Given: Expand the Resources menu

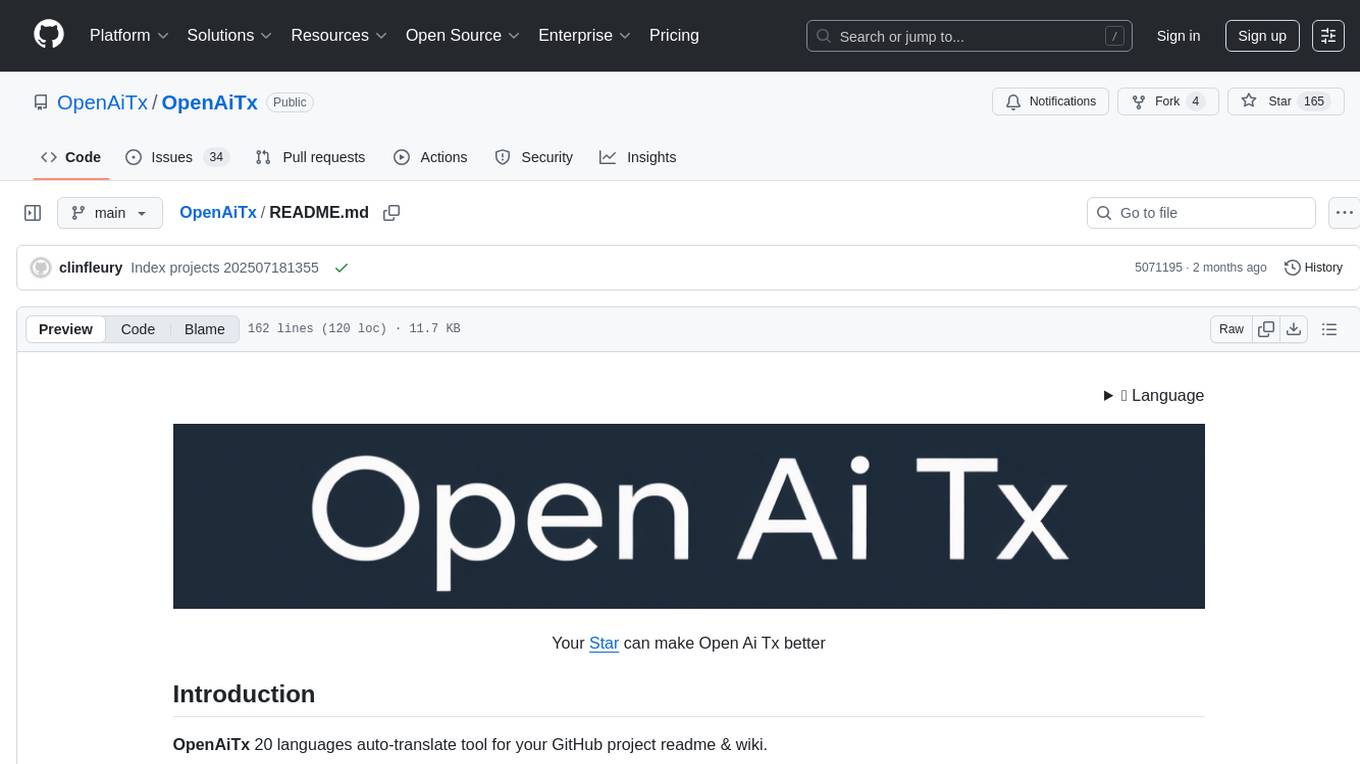Looking at the screenshot, I should (338, 35).
